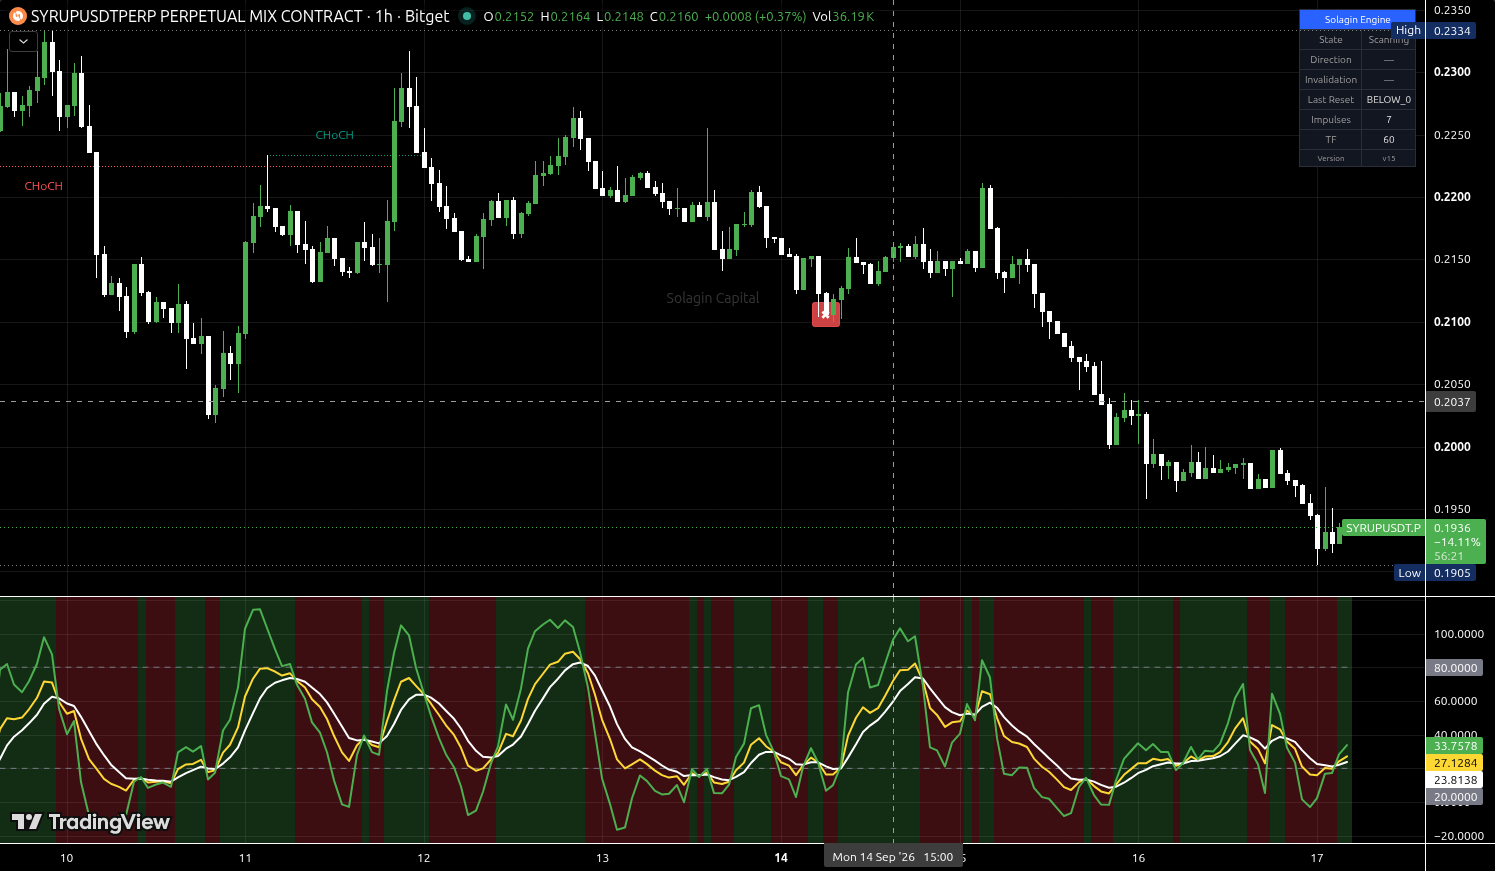The image size is (1495, 871).
Task: Collapse the legend with the chevron arrow
Action: tap(23, 41)
